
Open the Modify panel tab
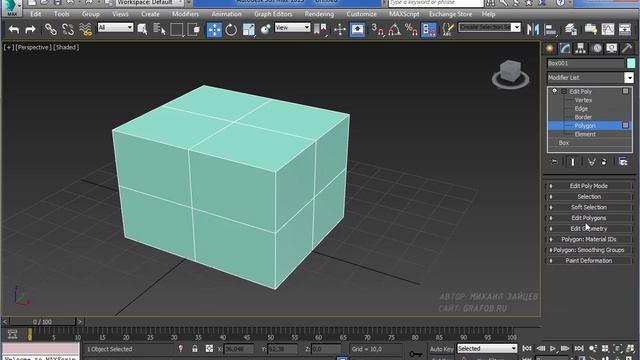[565, 49]
